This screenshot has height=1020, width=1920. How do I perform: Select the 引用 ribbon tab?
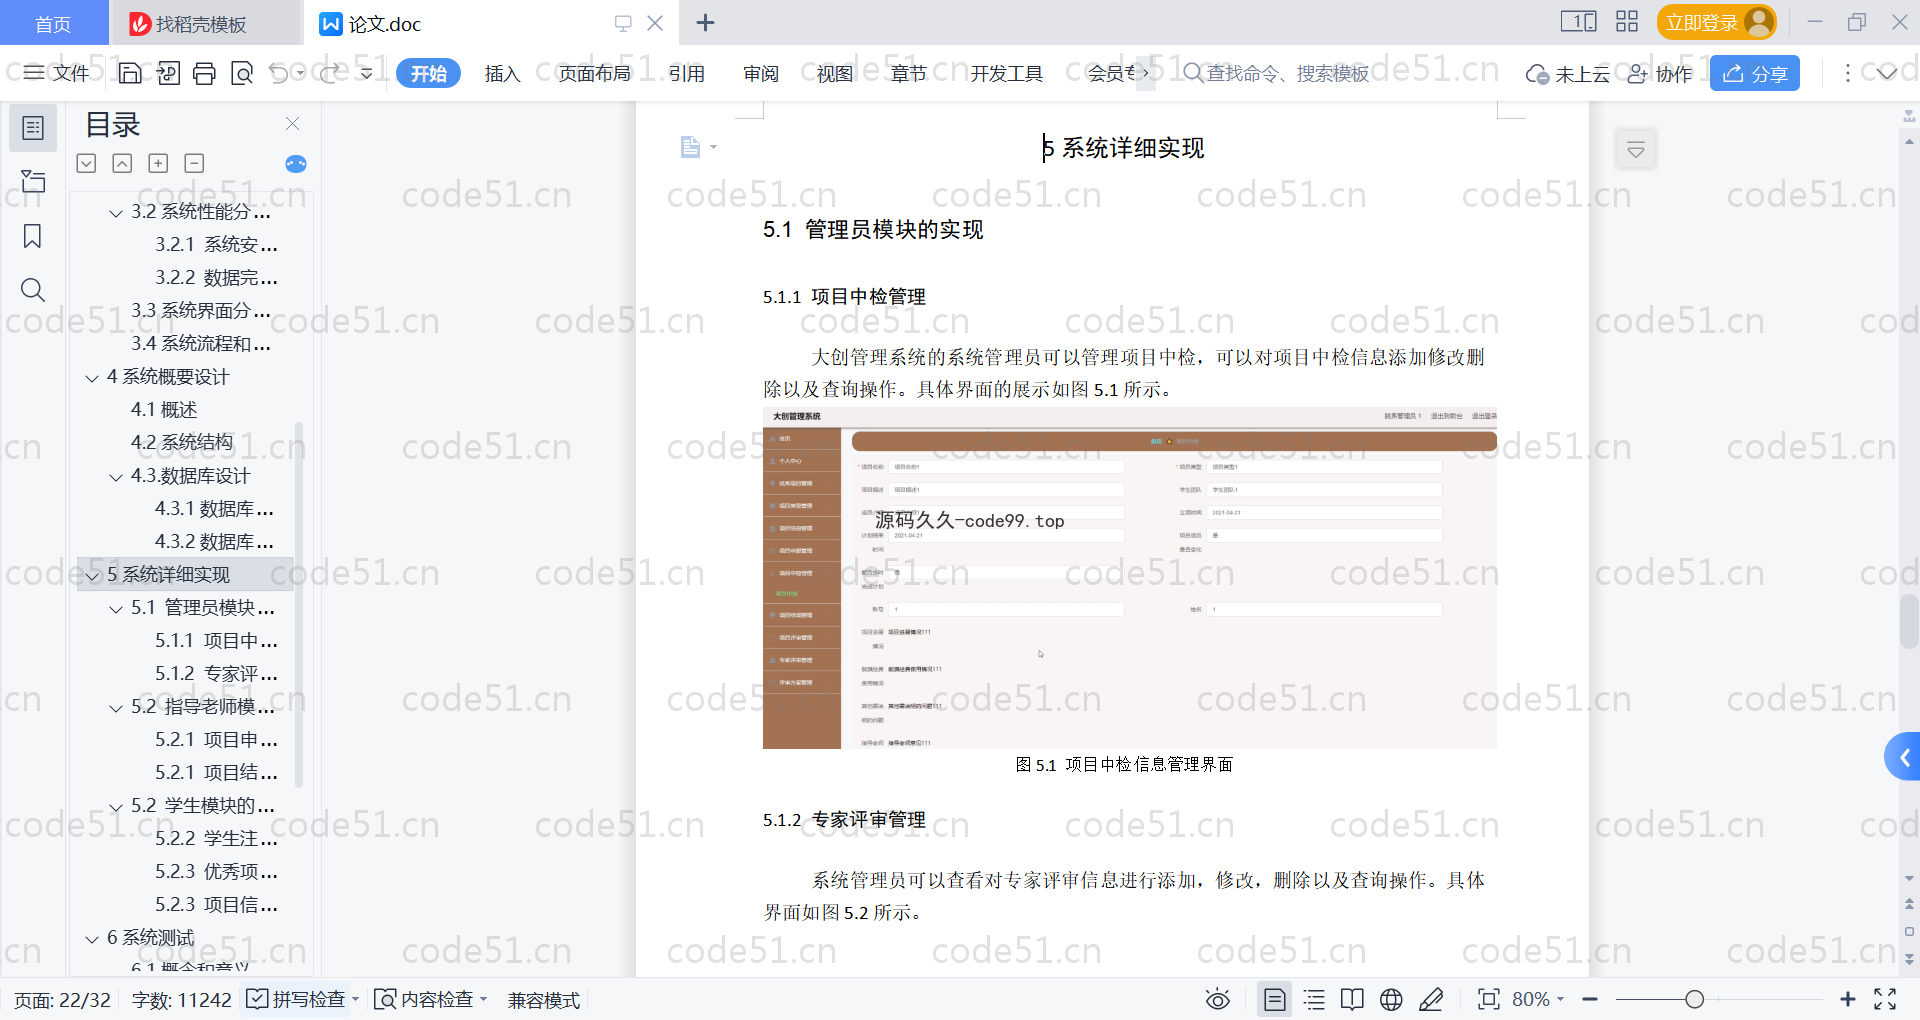coord(686,73)
